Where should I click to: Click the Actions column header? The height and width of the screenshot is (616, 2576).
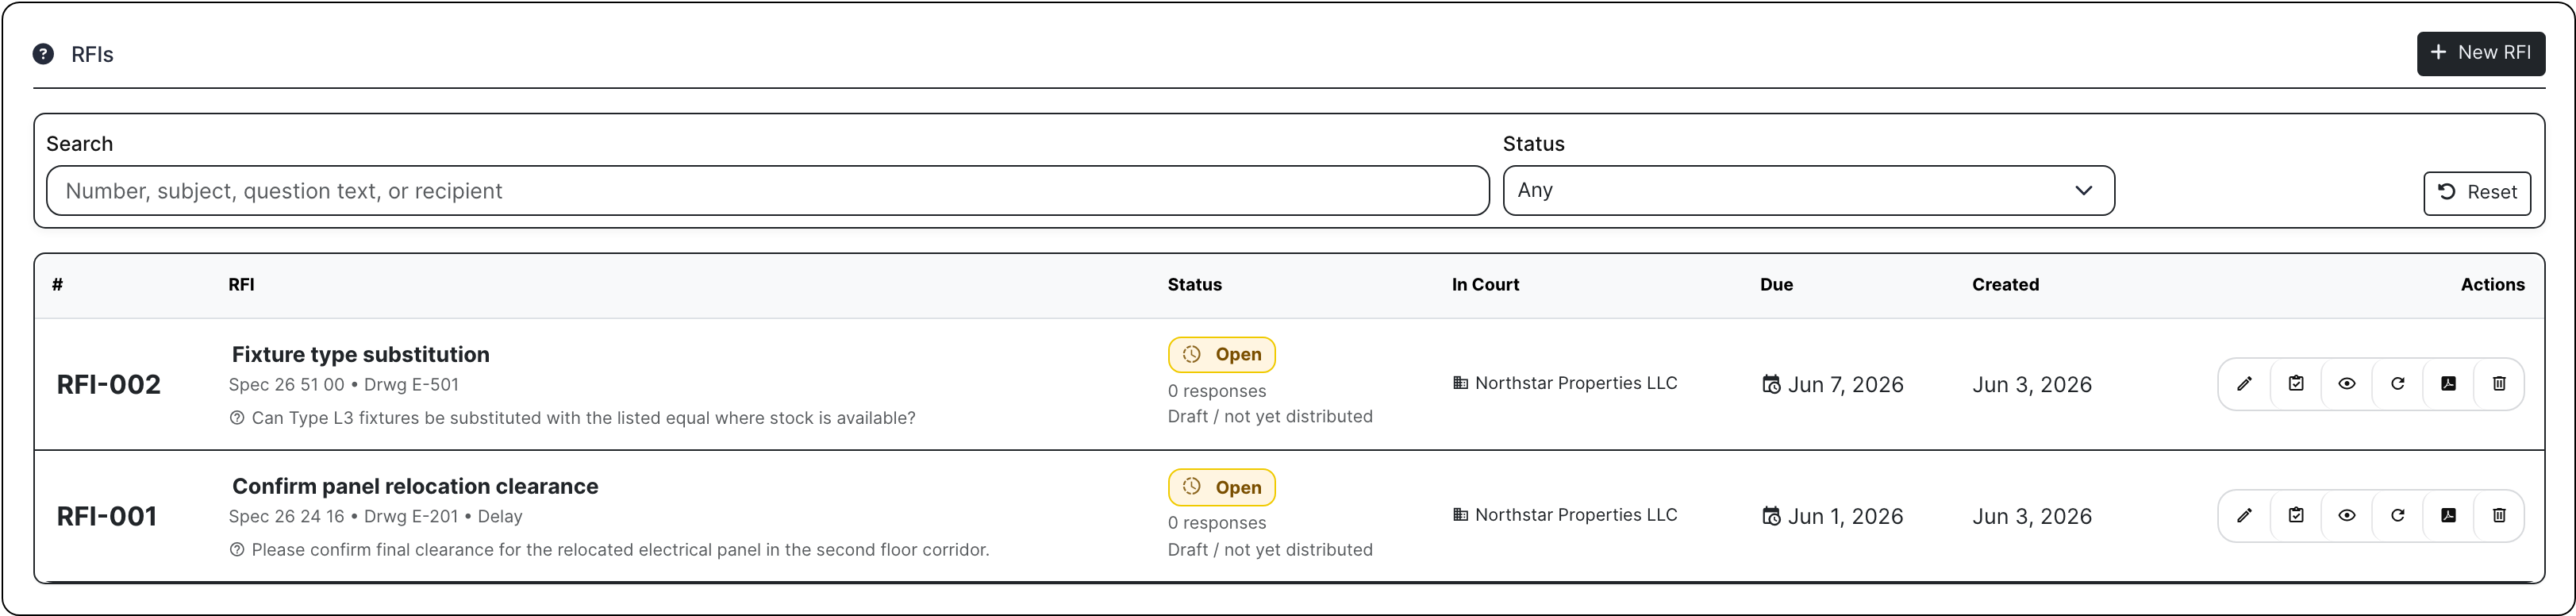coord(2492,285)
